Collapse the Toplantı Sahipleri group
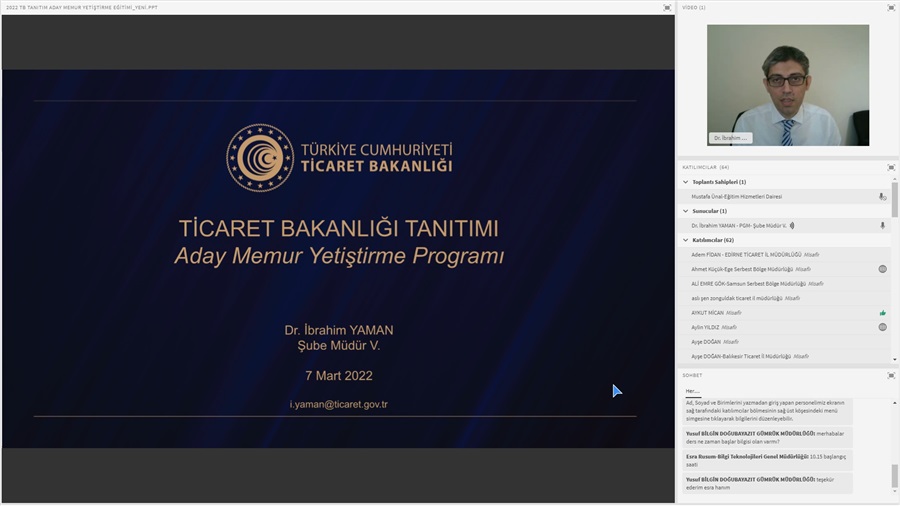Viewport: 900px width, 506px height. (x=686, y=182)
